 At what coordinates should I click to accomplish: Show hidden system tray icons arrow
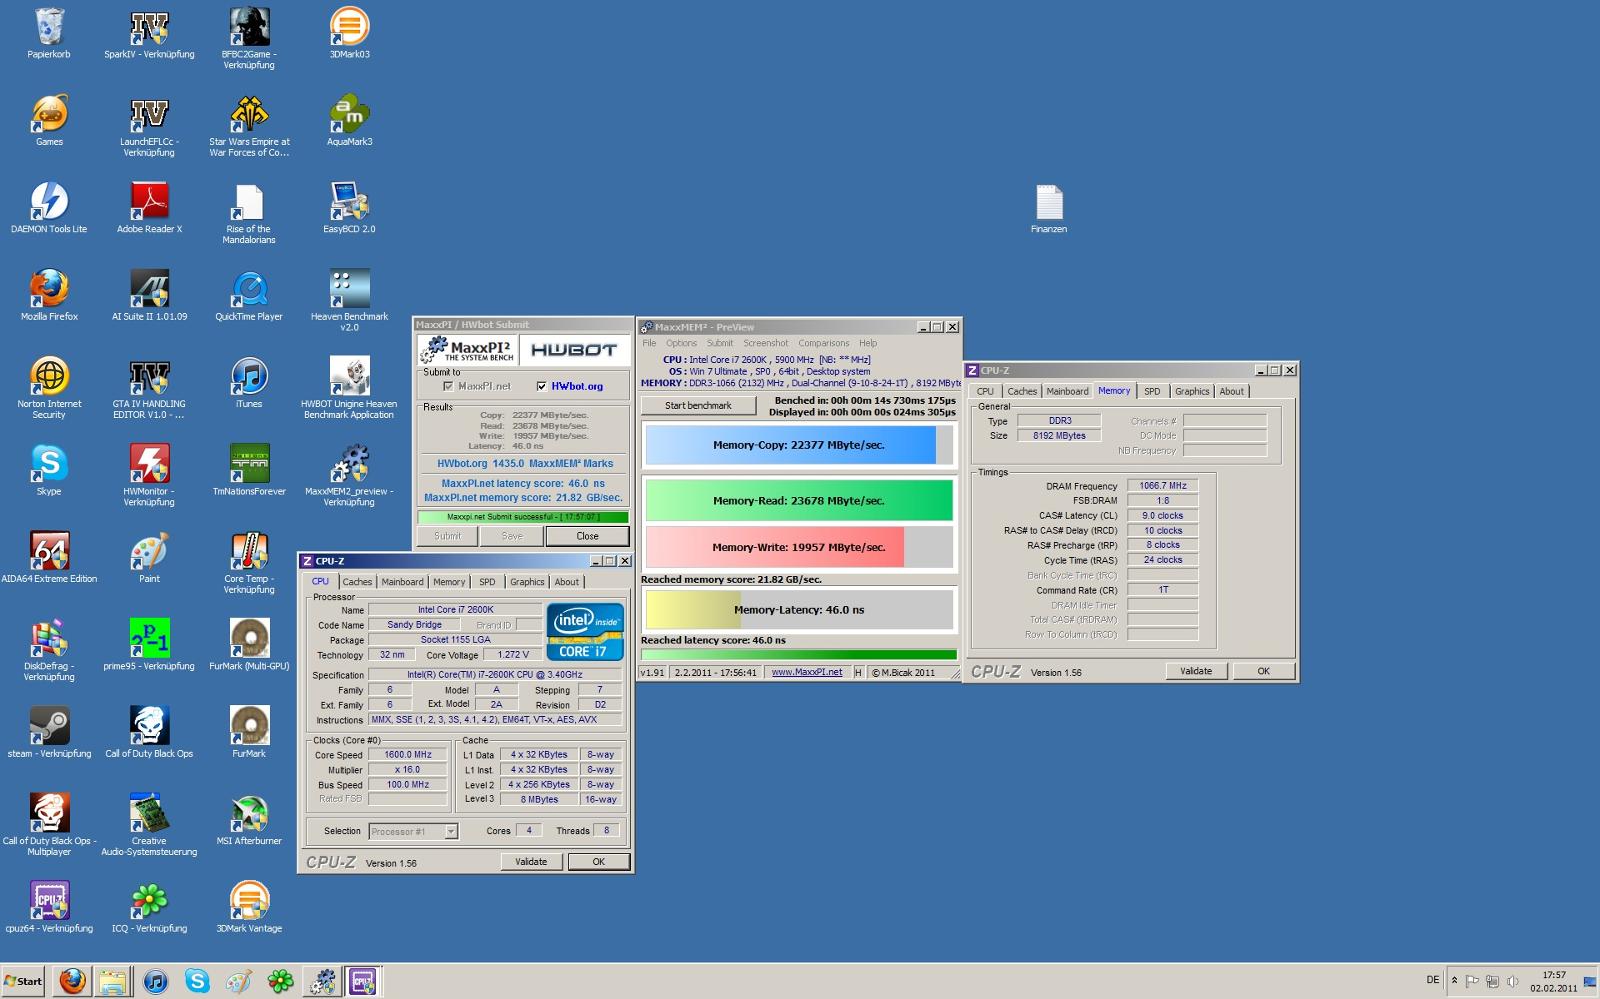point(1454,981)
